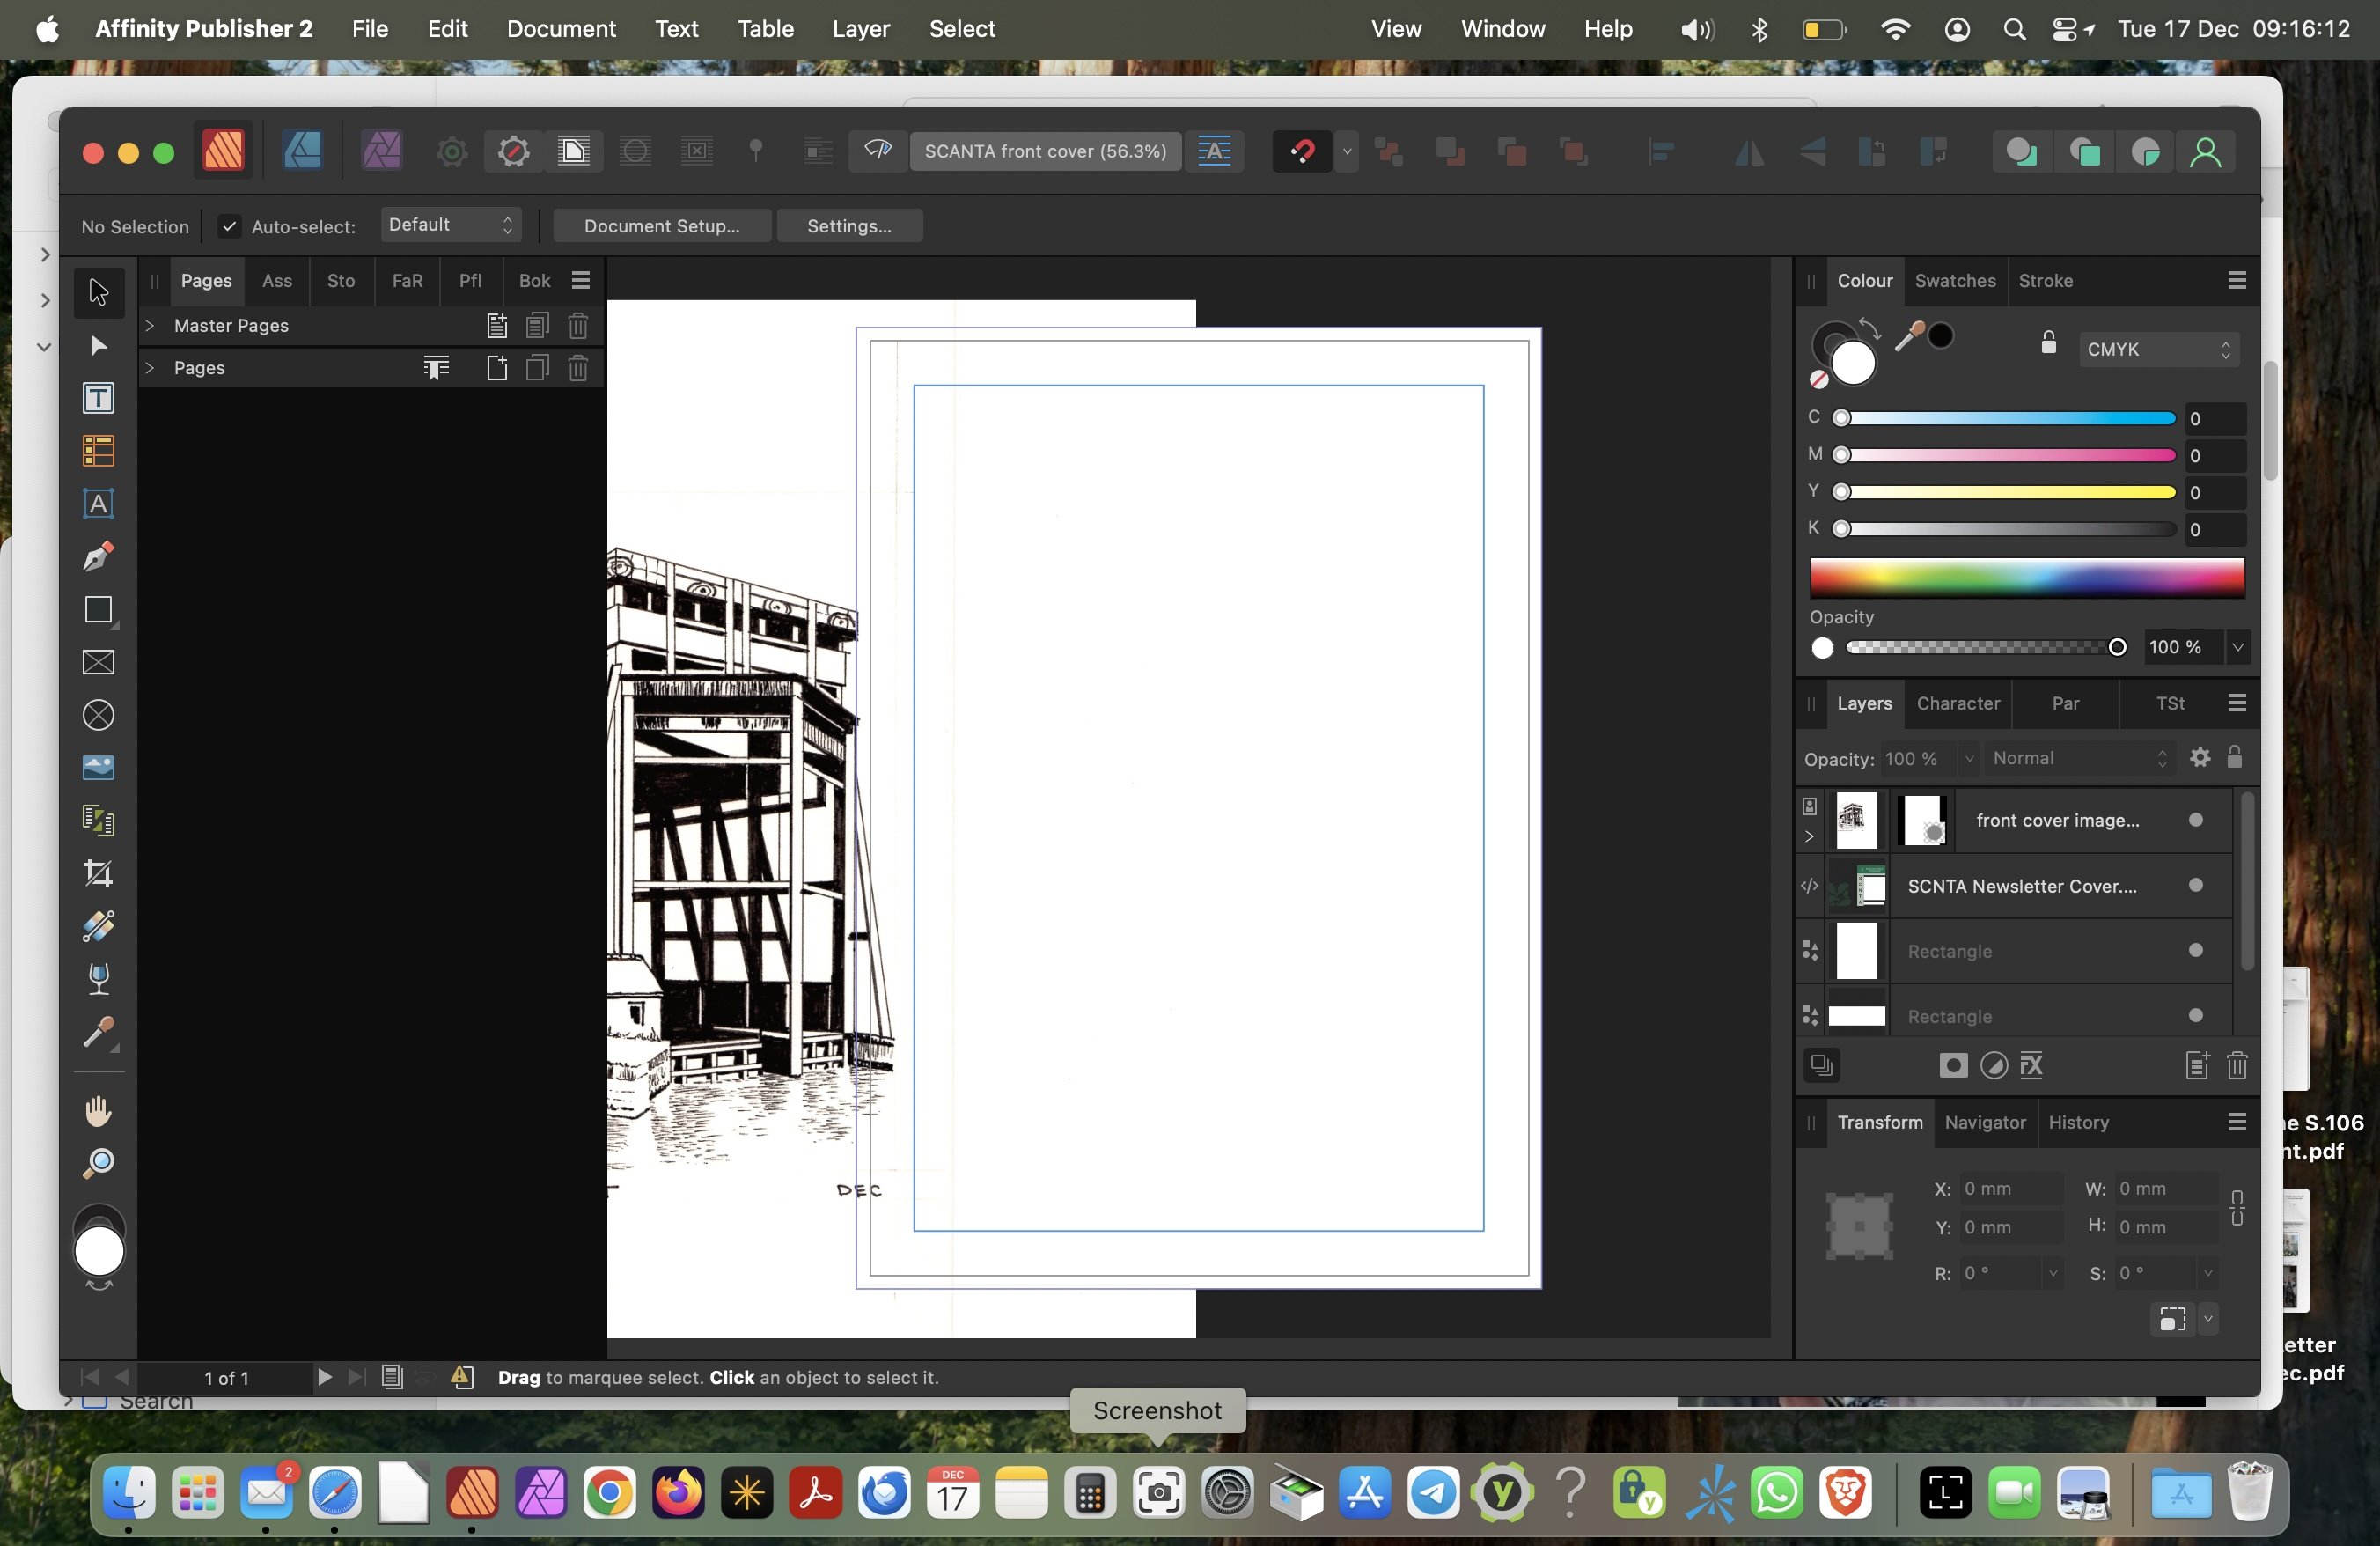The height and width of the screenshot is (1546, 2380).
Task: Toggle the Transform aspect ratio link
Action: [2237, 1208]
